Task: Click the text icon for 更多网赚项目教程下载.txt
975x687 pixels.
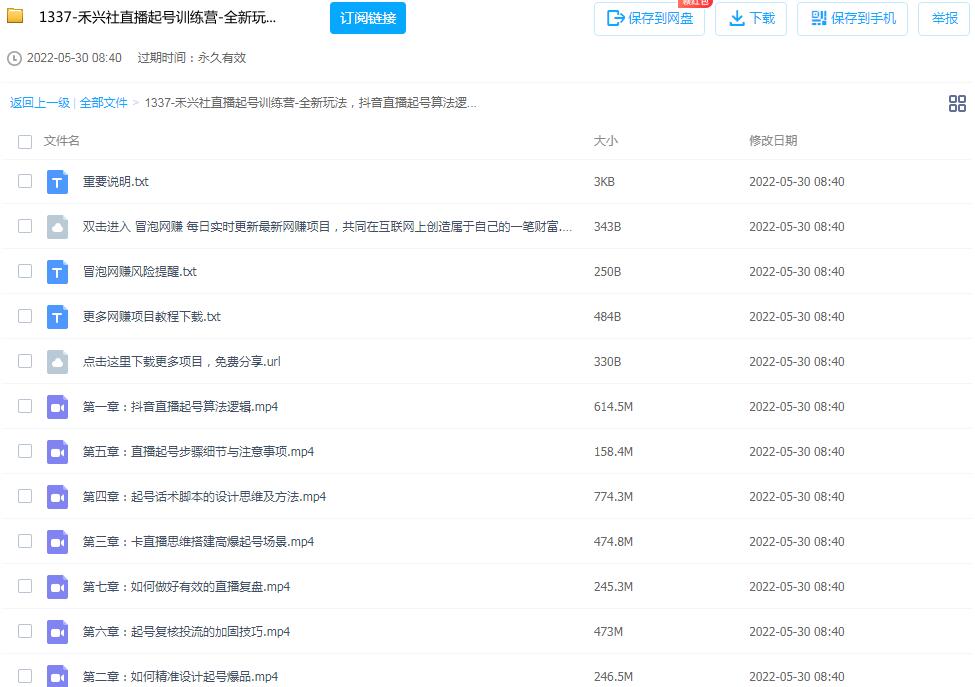Action: (57, 317)
